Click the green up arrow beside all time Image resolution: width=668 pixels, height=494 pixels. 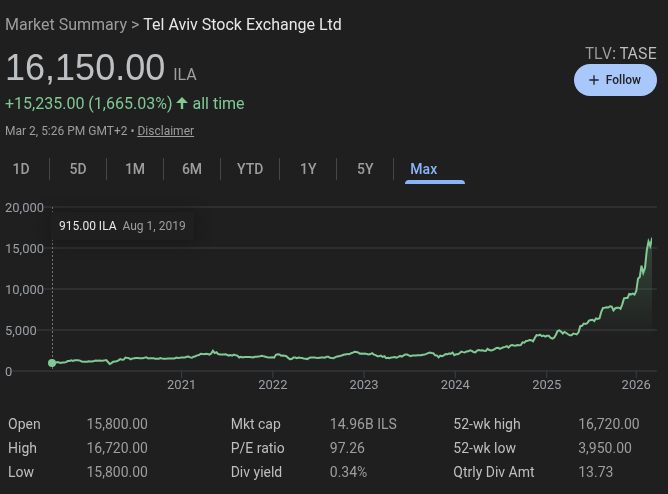(x=181, y=103)
